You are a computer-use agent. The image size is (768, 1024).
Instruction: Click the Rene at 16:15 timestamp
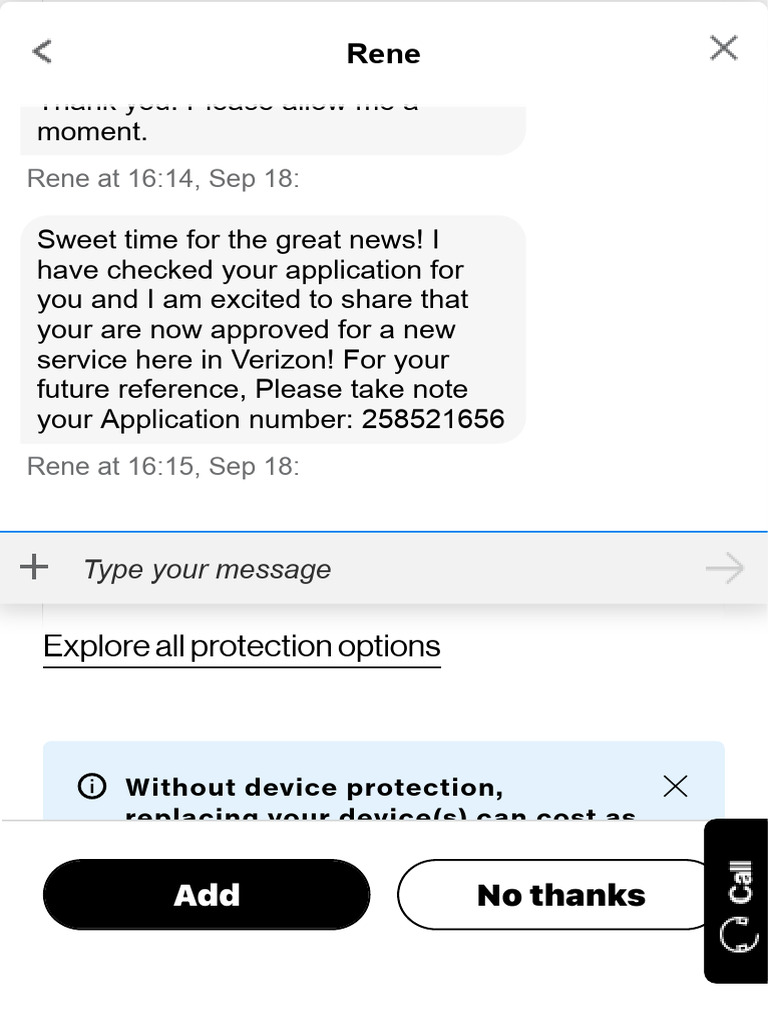tap(163, 466)
